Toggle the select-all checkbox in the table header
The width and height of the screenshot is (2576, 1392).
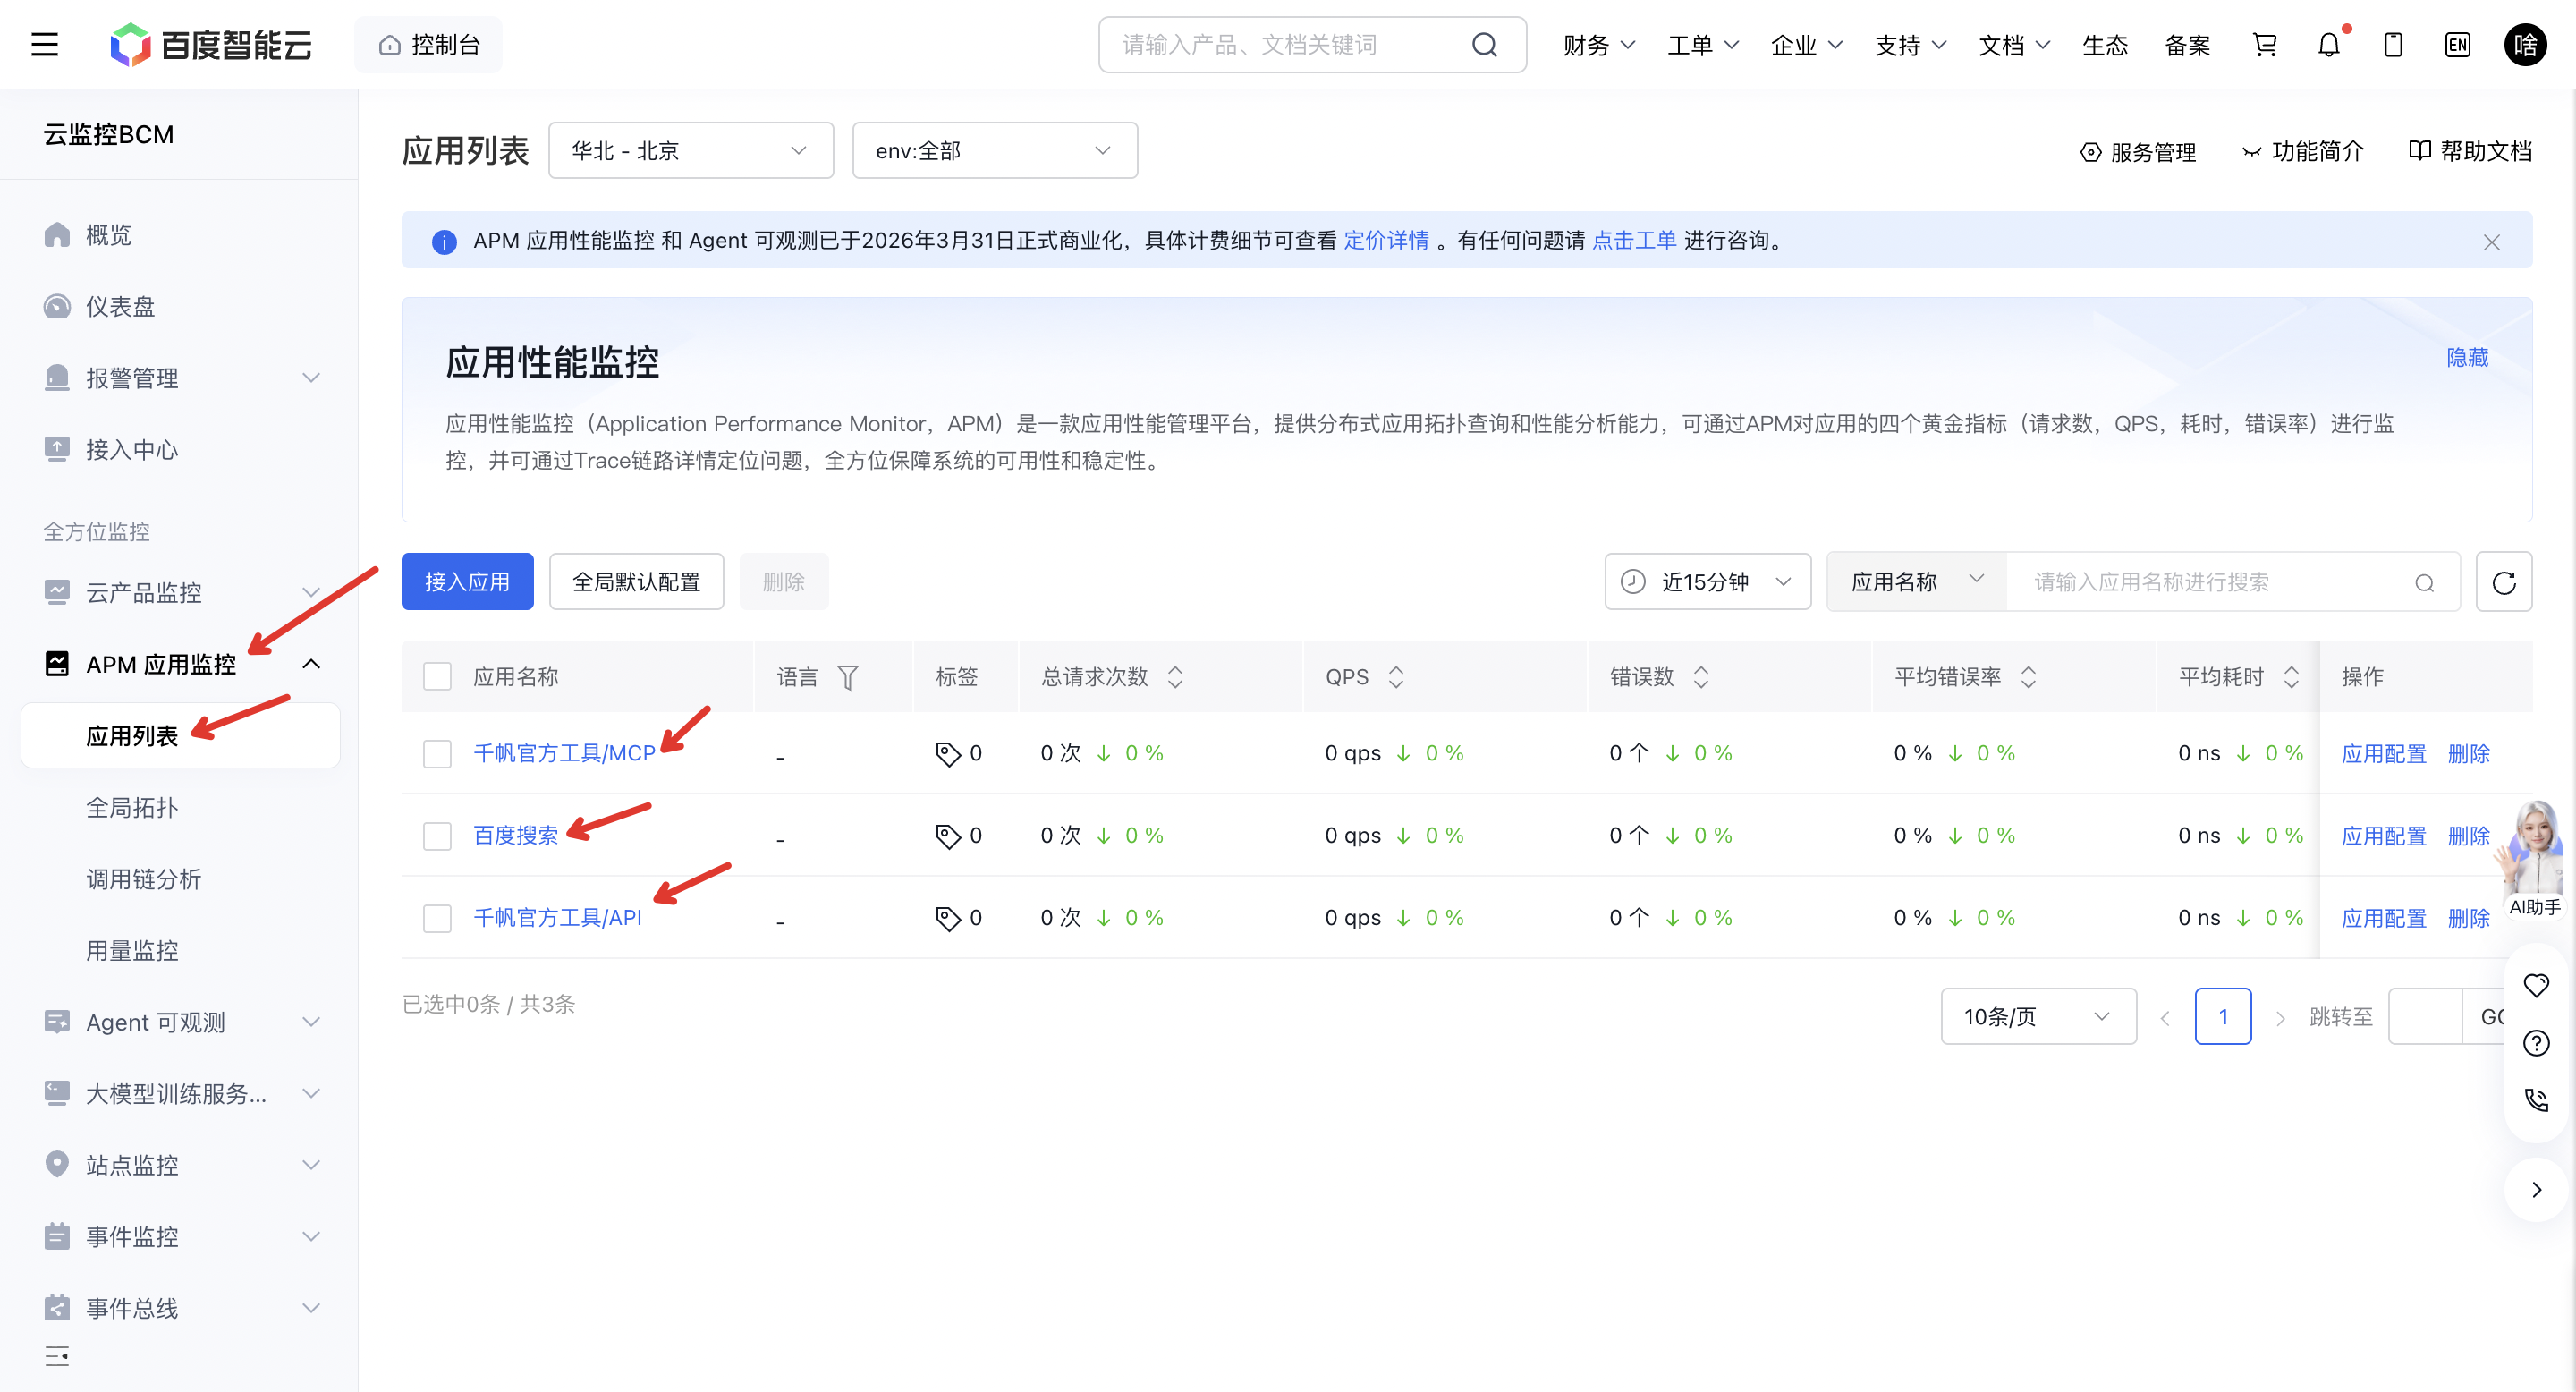click(x=437, y=677)
